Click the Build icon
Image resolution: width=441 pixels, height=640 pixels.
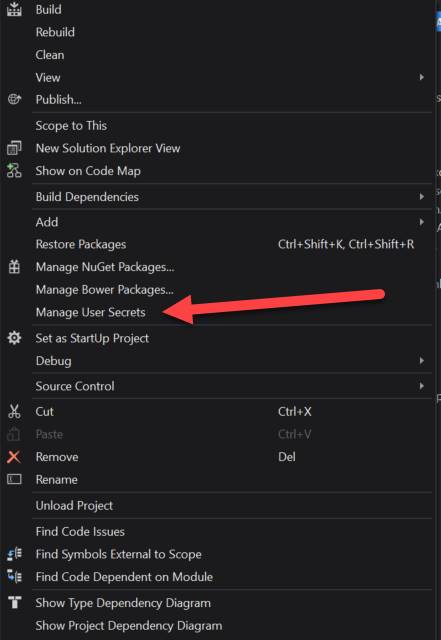tap(14, 9)
